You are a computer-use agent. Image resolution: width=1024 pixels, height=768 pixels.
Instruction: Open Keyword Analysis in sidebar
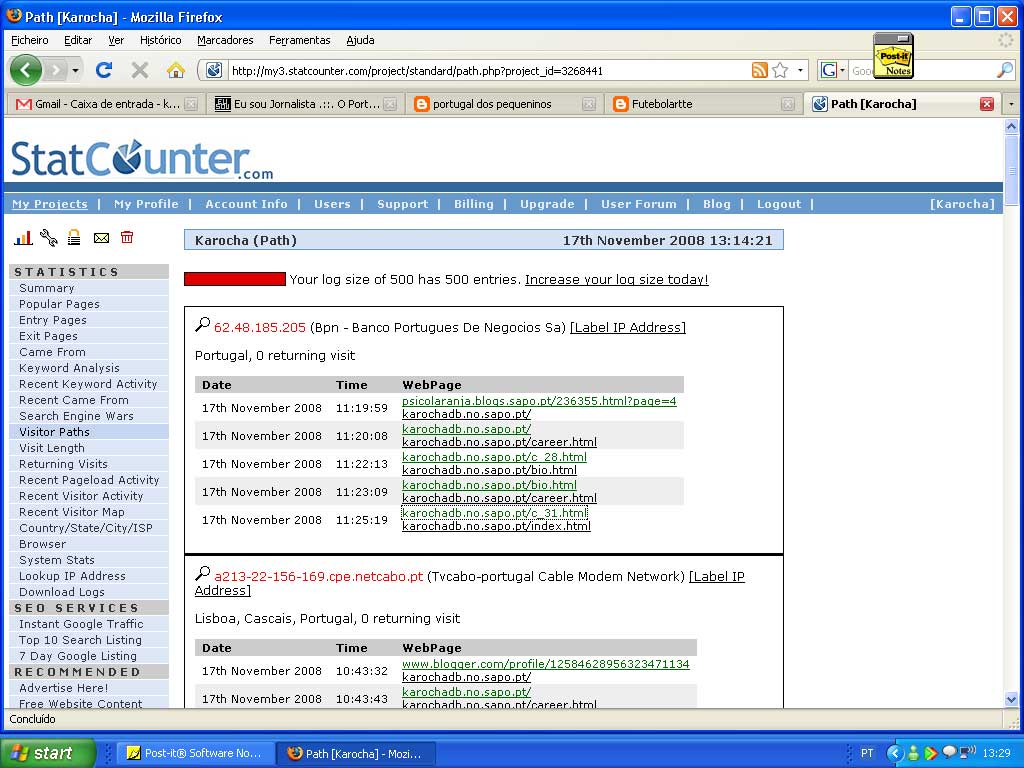tap(69, 368)
